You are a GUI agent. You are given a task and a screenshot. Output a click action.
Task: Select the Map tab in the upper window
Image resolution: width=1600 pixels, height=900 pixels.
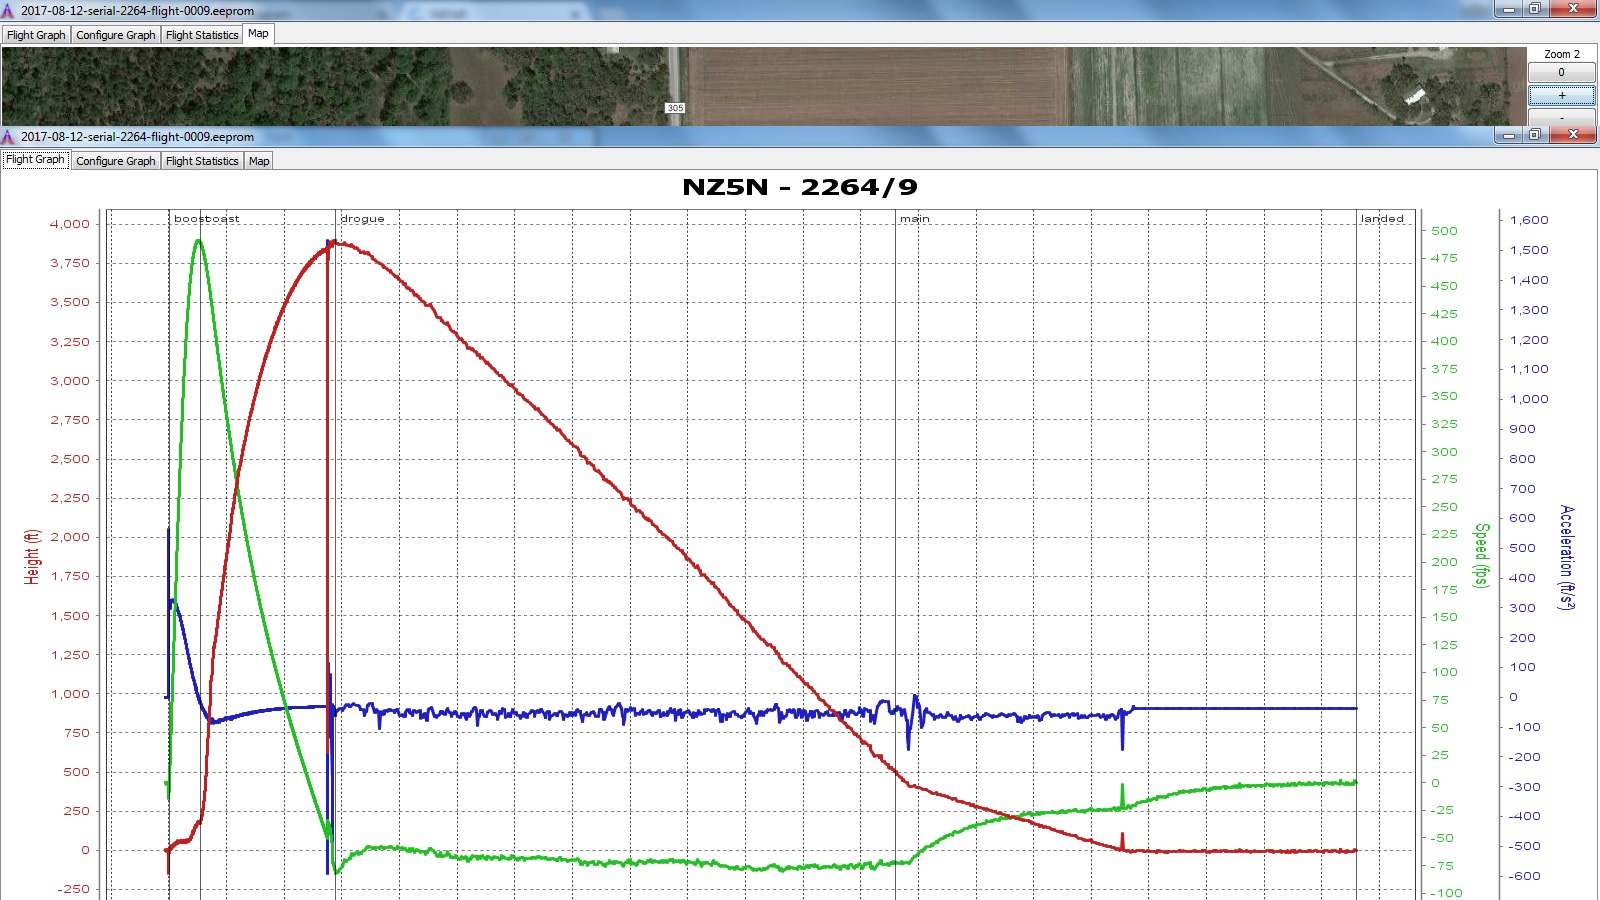click(x=258, y=34)
